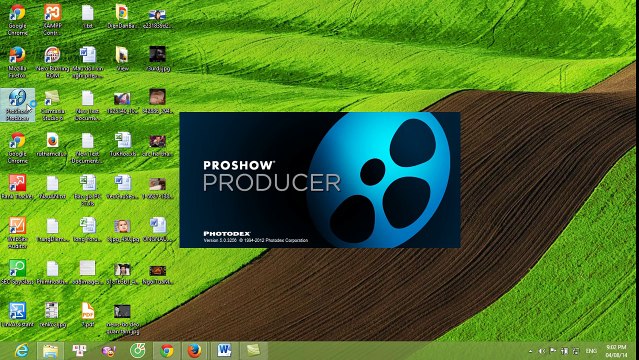Select the Google Chrome shortcut beside XAMPP
The height and width of the screenshot is (360, 639).
point(17,19)
